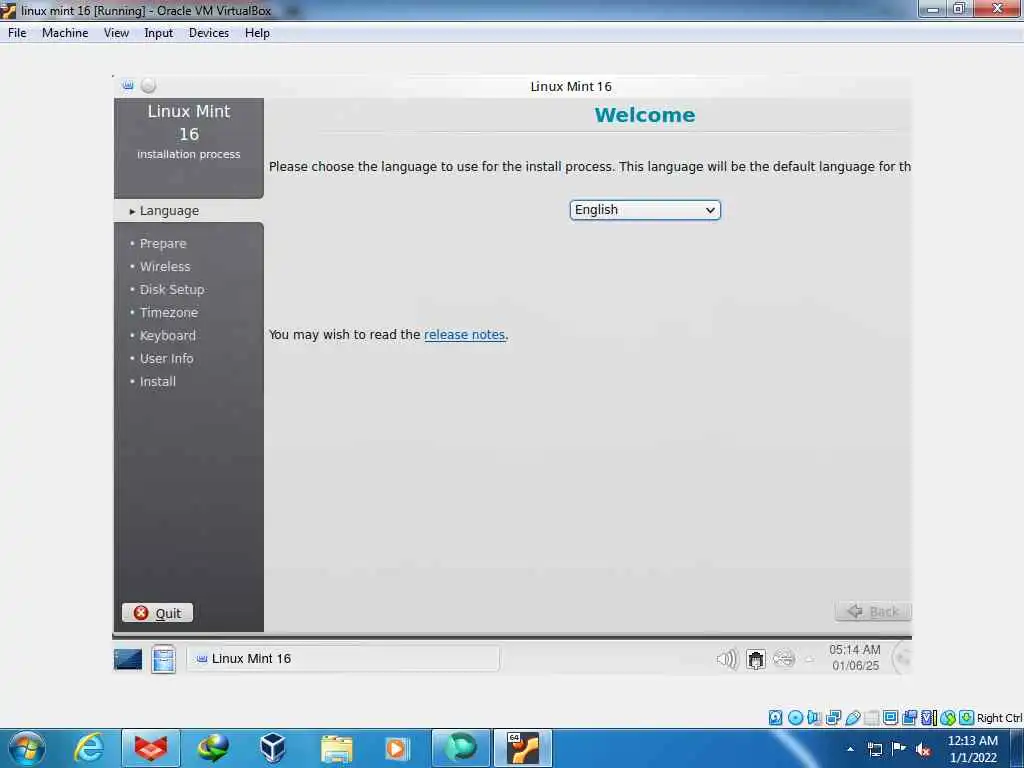This screenshot has width=1024, height=768.
Task: Open the English language dropdown
Action: [645, 210]
